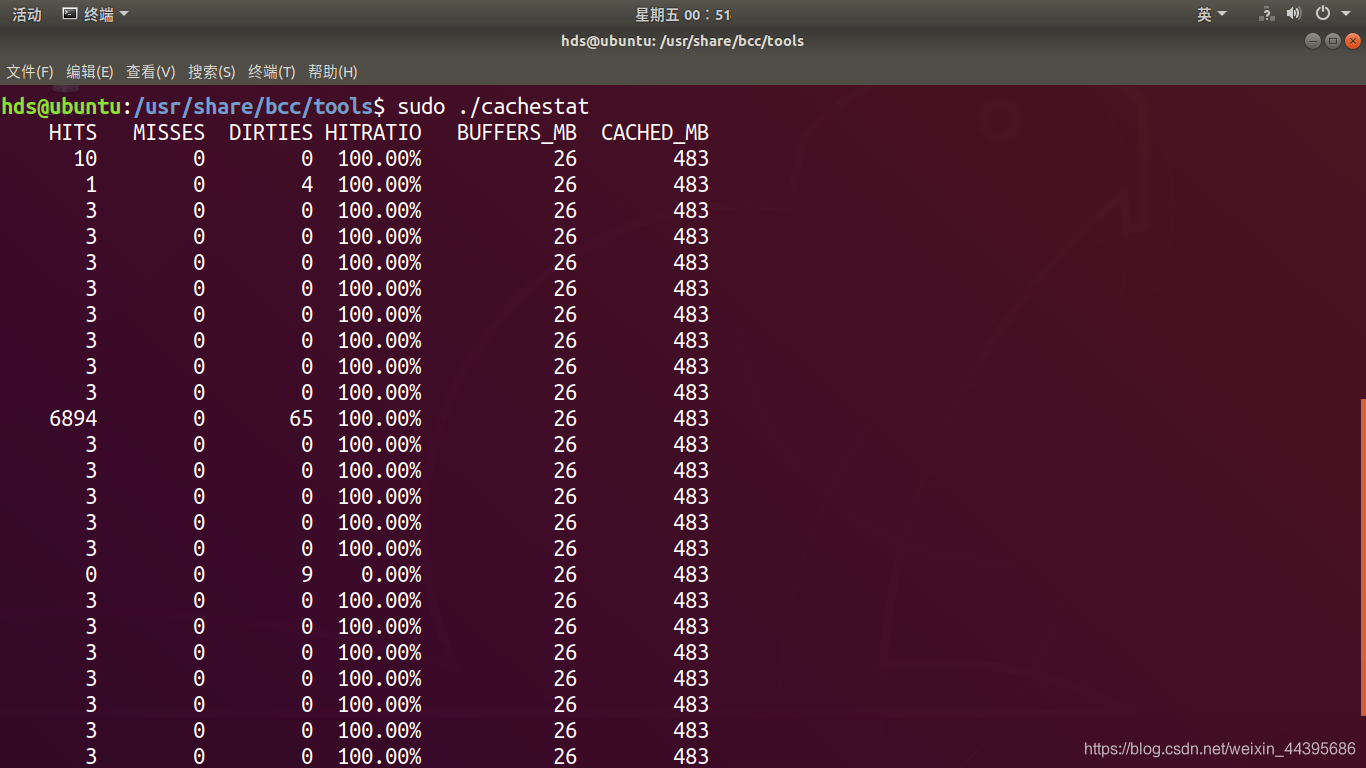Open the 文件(F) menu
This screenshot has width=1366, height=768.
tap(29, 72)
